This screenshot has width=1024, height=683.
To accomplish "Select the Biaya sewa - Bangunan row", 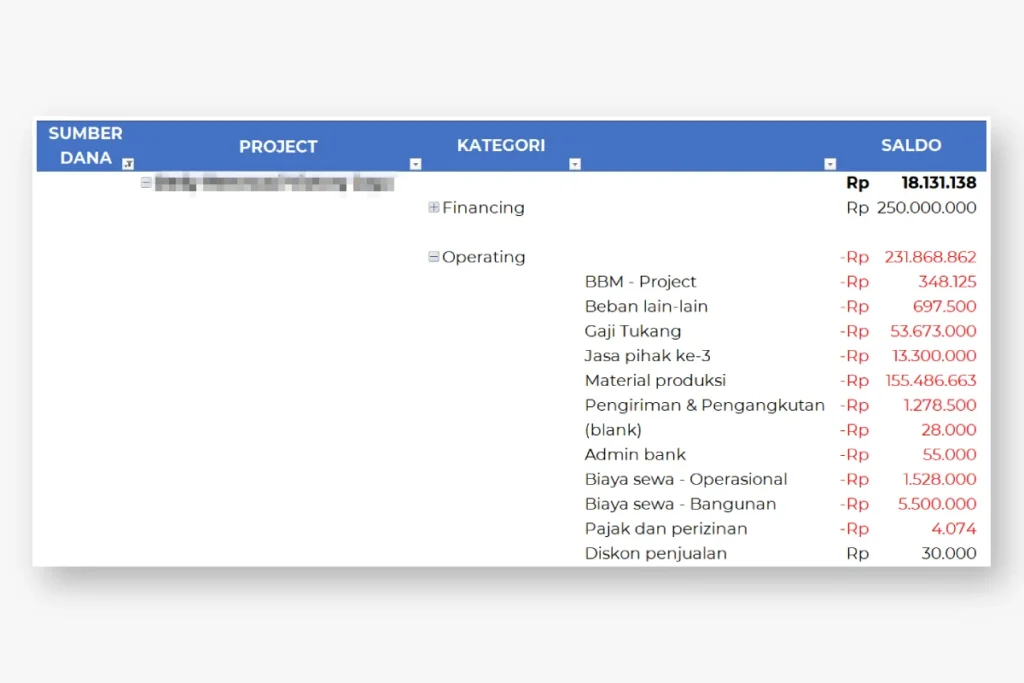I will click(680, 504).
